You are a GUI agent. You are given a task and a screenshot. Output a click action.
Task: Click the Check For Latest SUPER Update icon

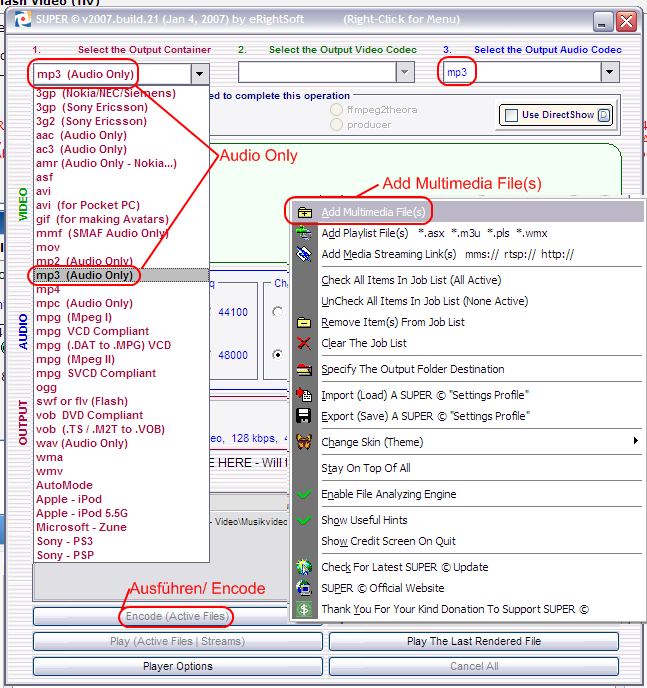click(x=304, y=567)
